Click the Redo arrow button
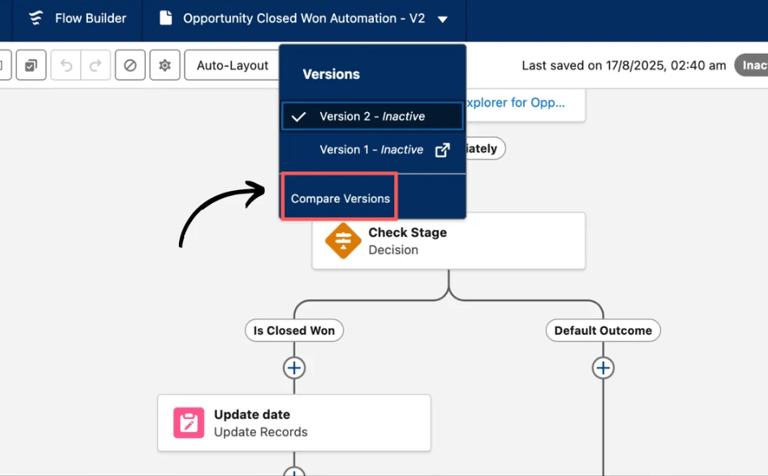This screenshot has height=476, width=768. pos(96,66)
